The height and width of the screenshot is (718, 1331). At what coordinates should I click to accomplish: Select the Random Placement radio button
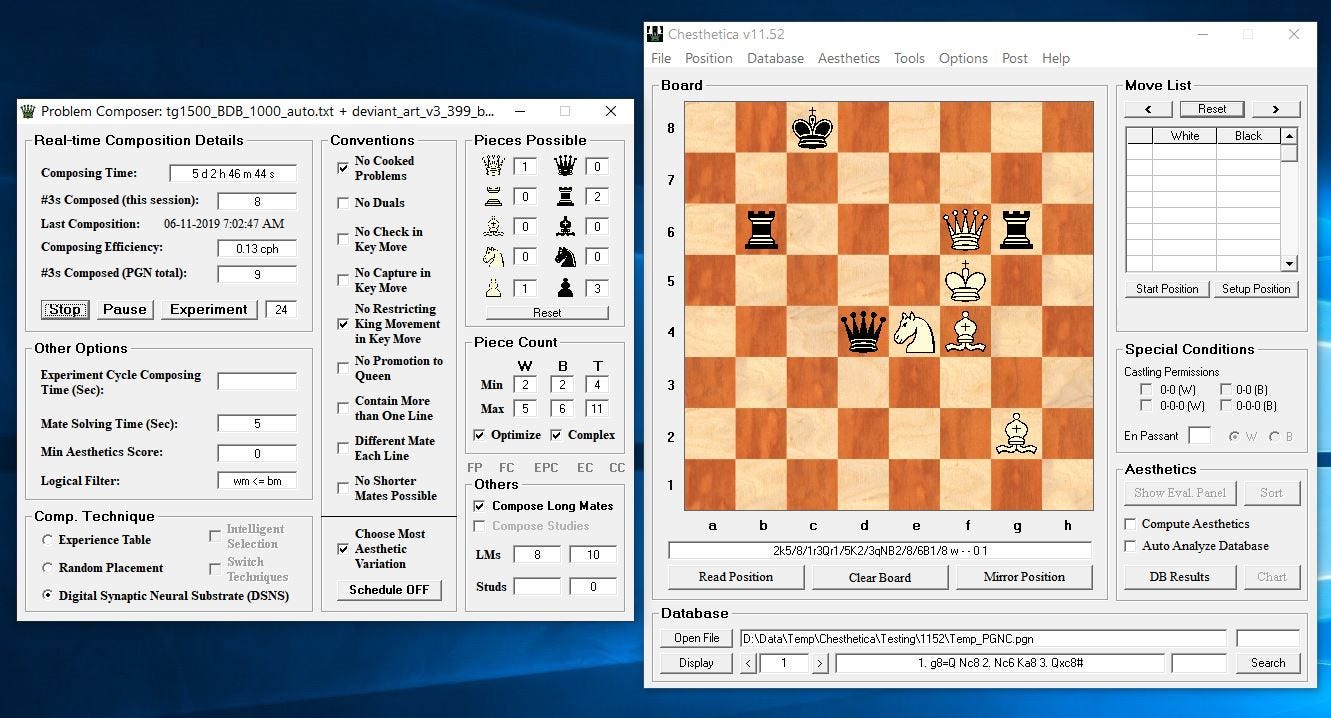[47, 568]
